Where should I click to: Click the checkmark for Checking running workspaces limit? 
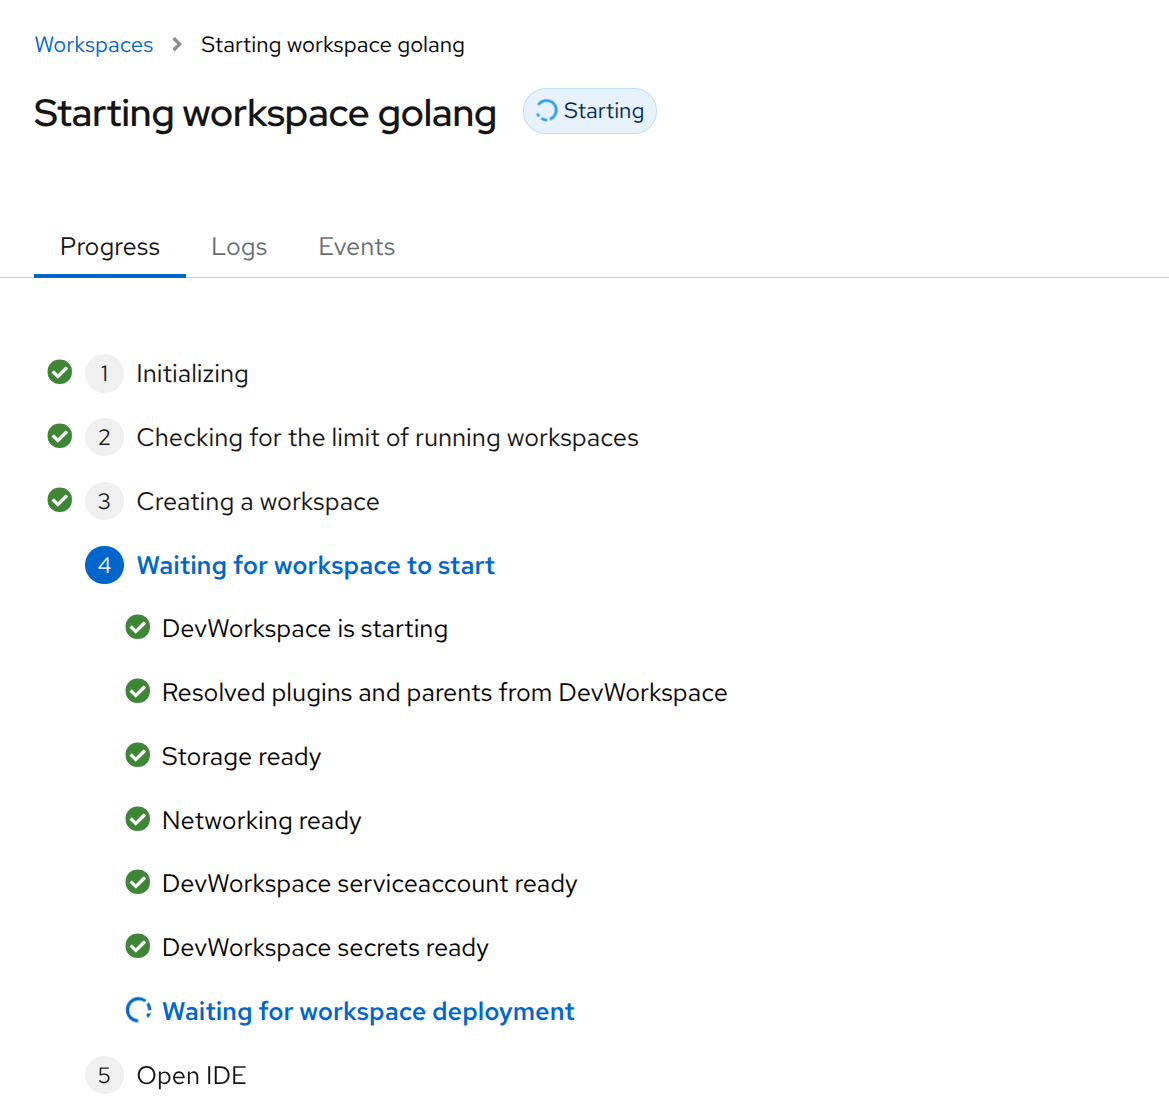click(60, 437)
